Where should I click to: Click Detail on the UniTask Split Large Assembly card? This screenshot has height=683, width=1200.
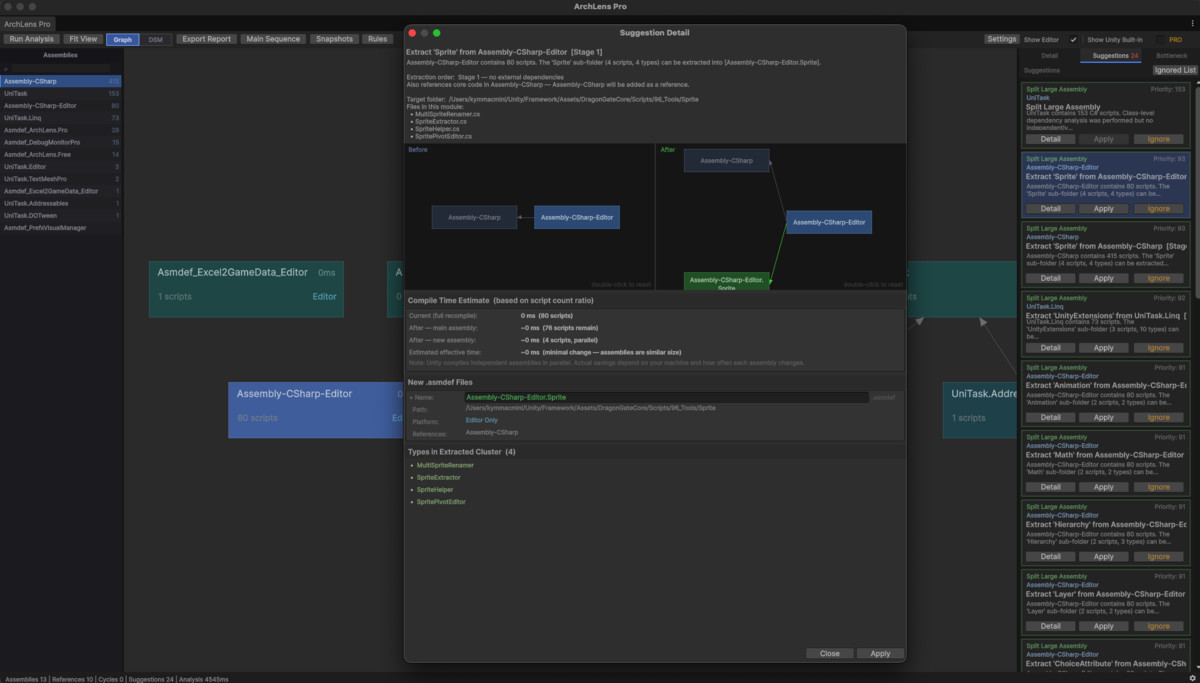click(1050, 139)
